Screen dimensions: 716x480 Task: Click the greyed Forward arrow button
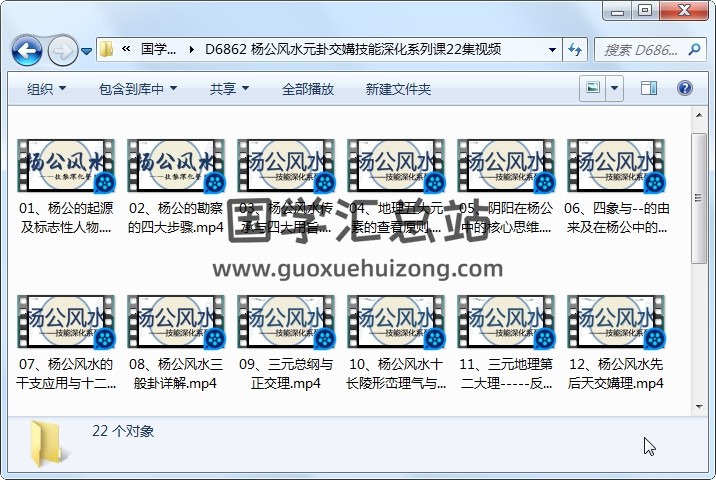click(63, 50)
